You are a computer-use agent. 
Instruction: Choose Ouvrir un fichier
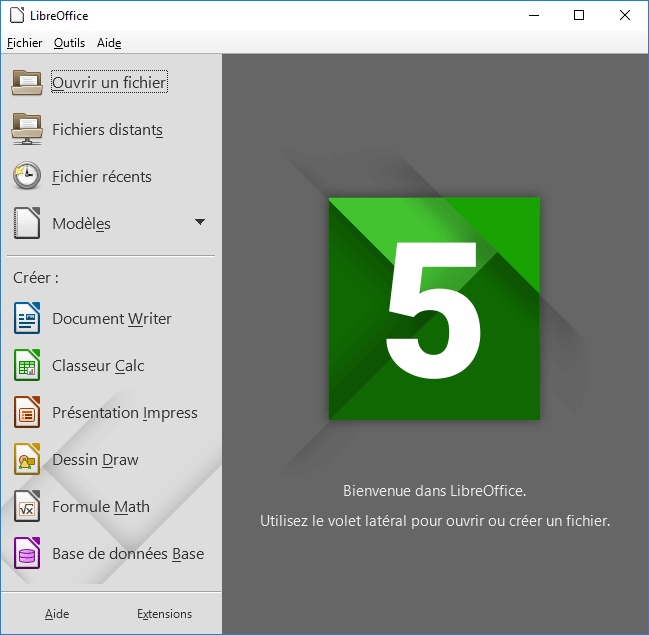[x=109, y=82]
